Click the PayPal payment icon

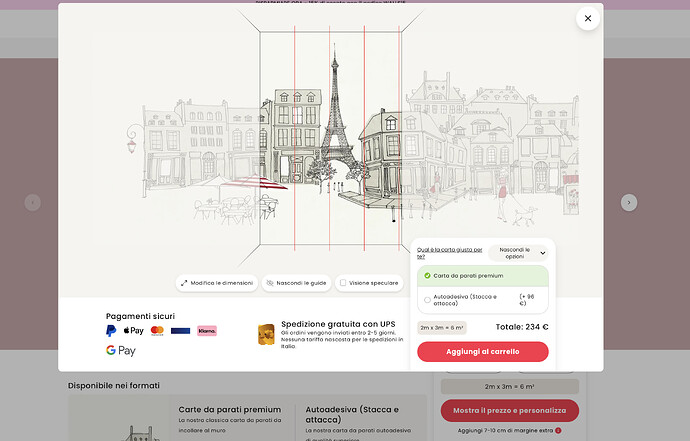pos(111,331)
